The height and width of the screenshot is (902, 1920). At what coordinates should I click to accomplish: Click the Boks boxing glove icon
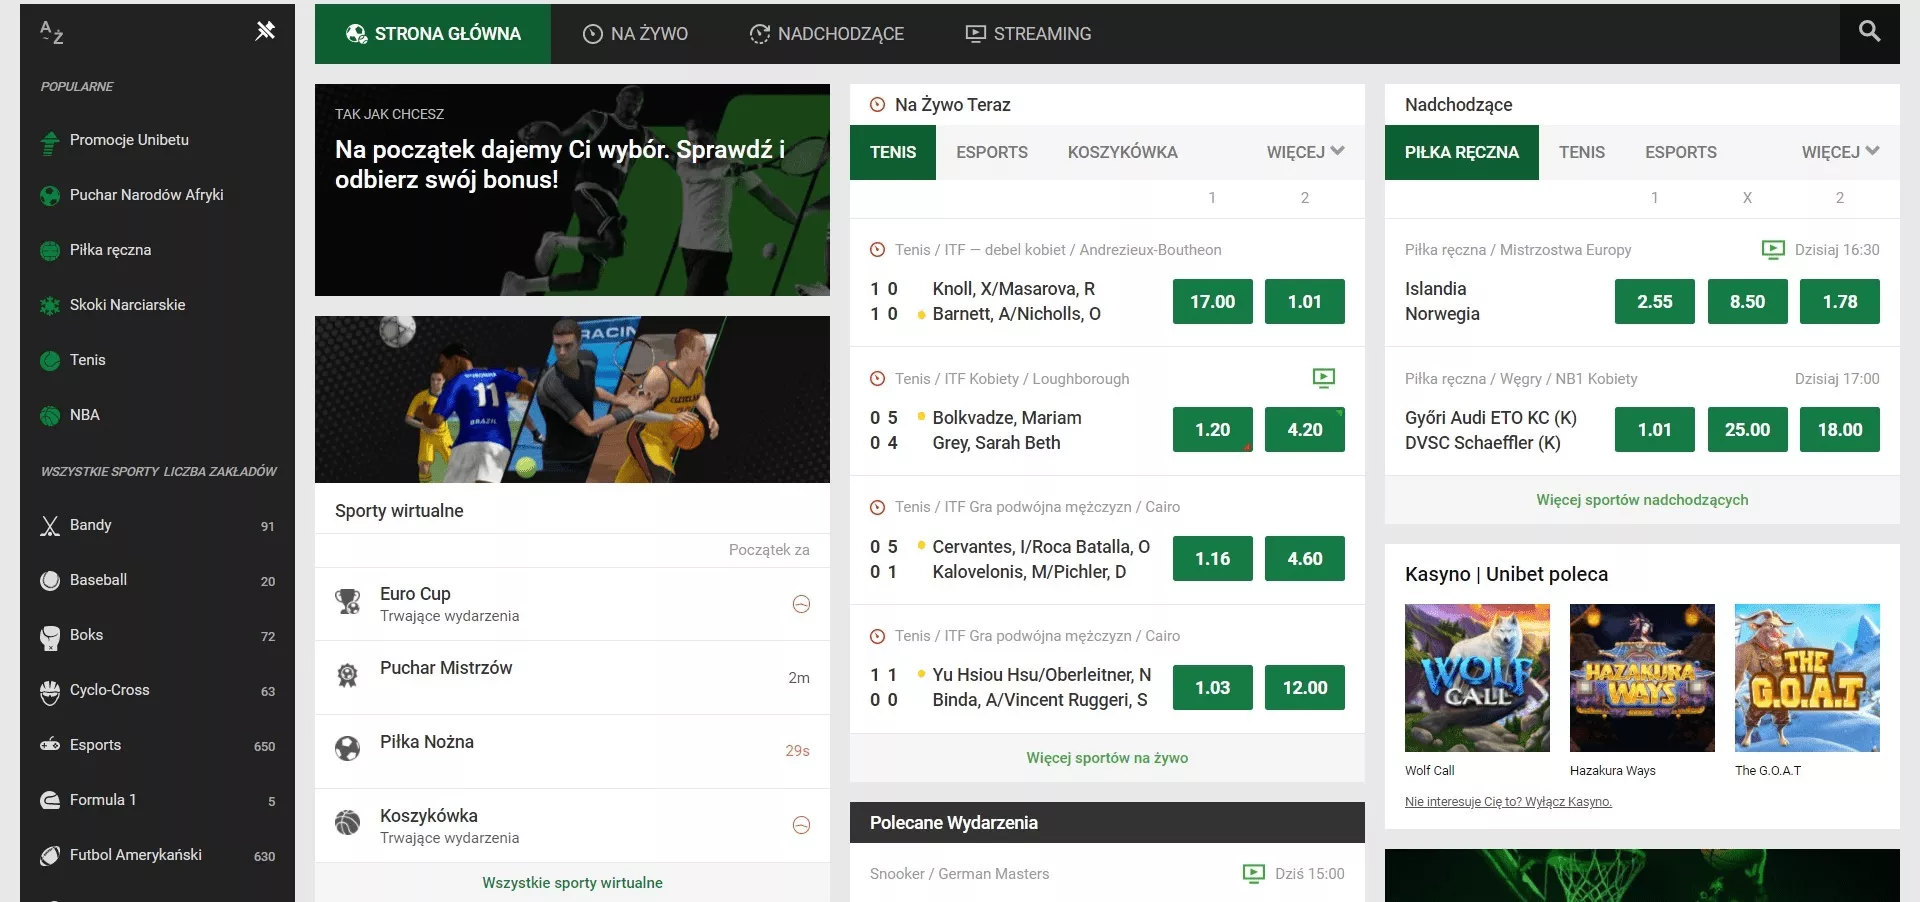click(50, 636)
